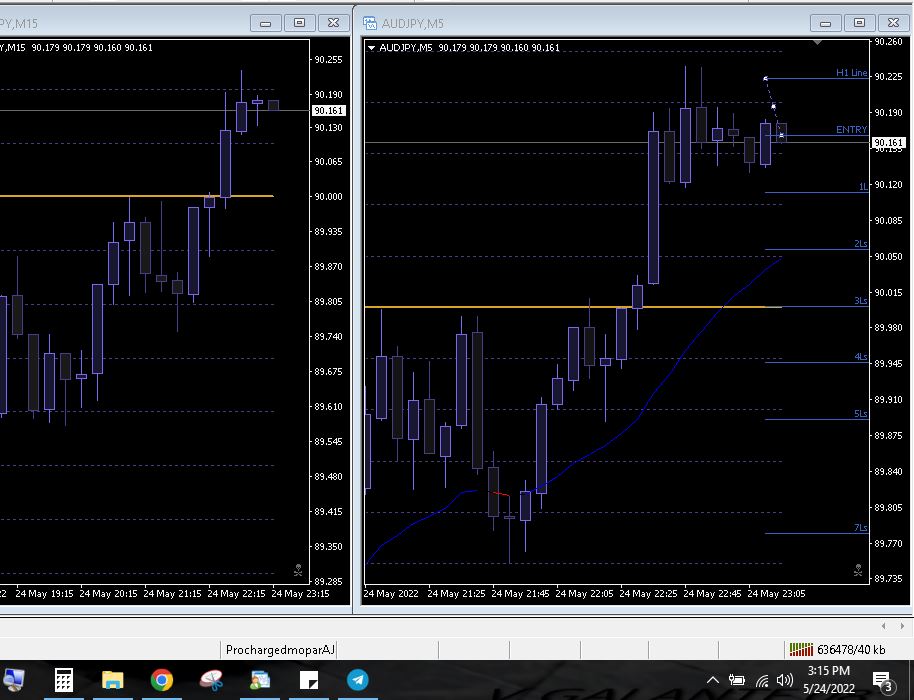The image size is (914, 700).
Task: Open the Wi-Fi network tray icon
Action: (762, 680)
